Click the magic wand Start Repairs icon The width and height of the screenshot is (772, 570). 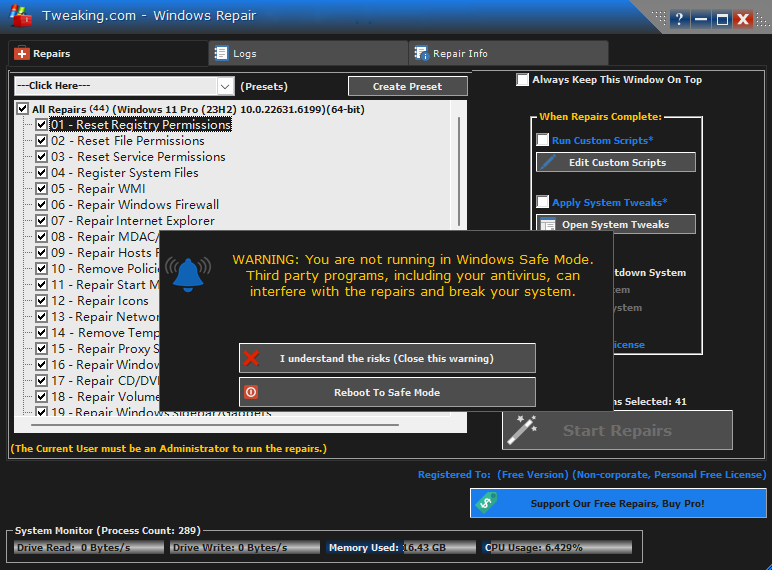click(520, 430)
